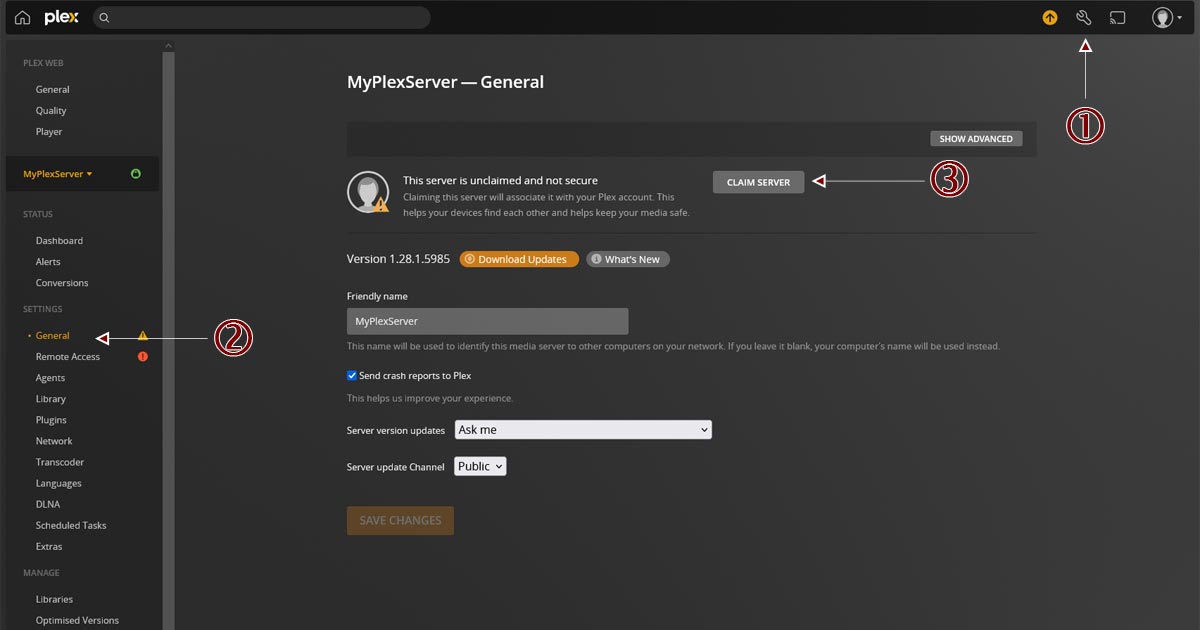Open Agents settings
The width and height of the screenshot is (1200, 630).
[x=50, y=378]
